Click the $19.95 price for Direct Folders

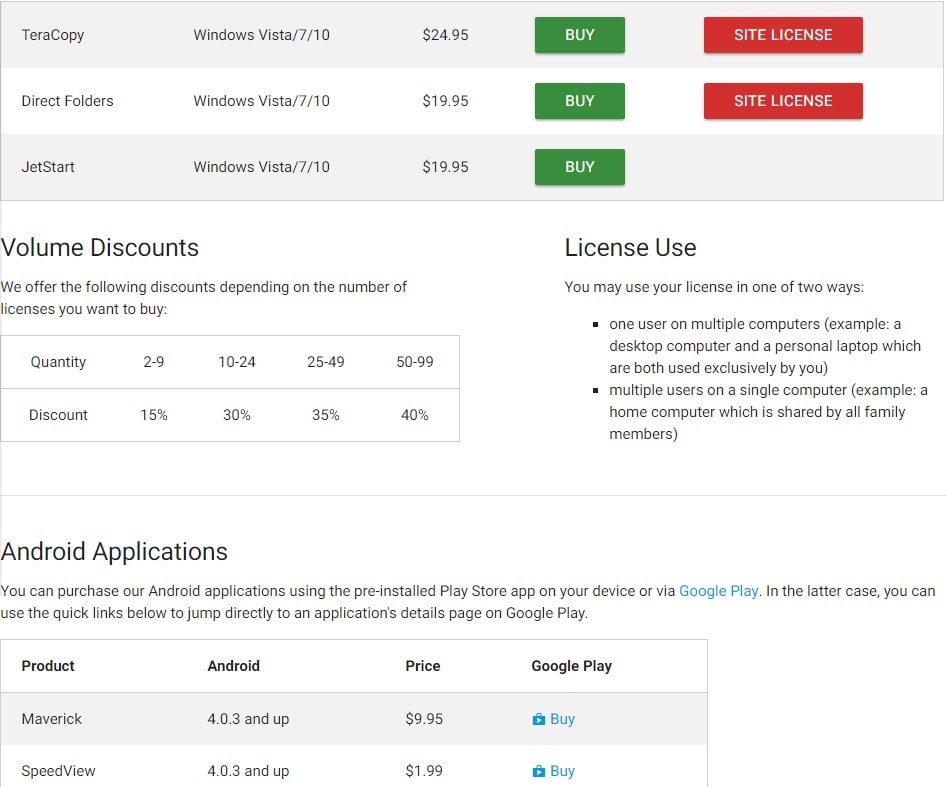coord(445,101)
